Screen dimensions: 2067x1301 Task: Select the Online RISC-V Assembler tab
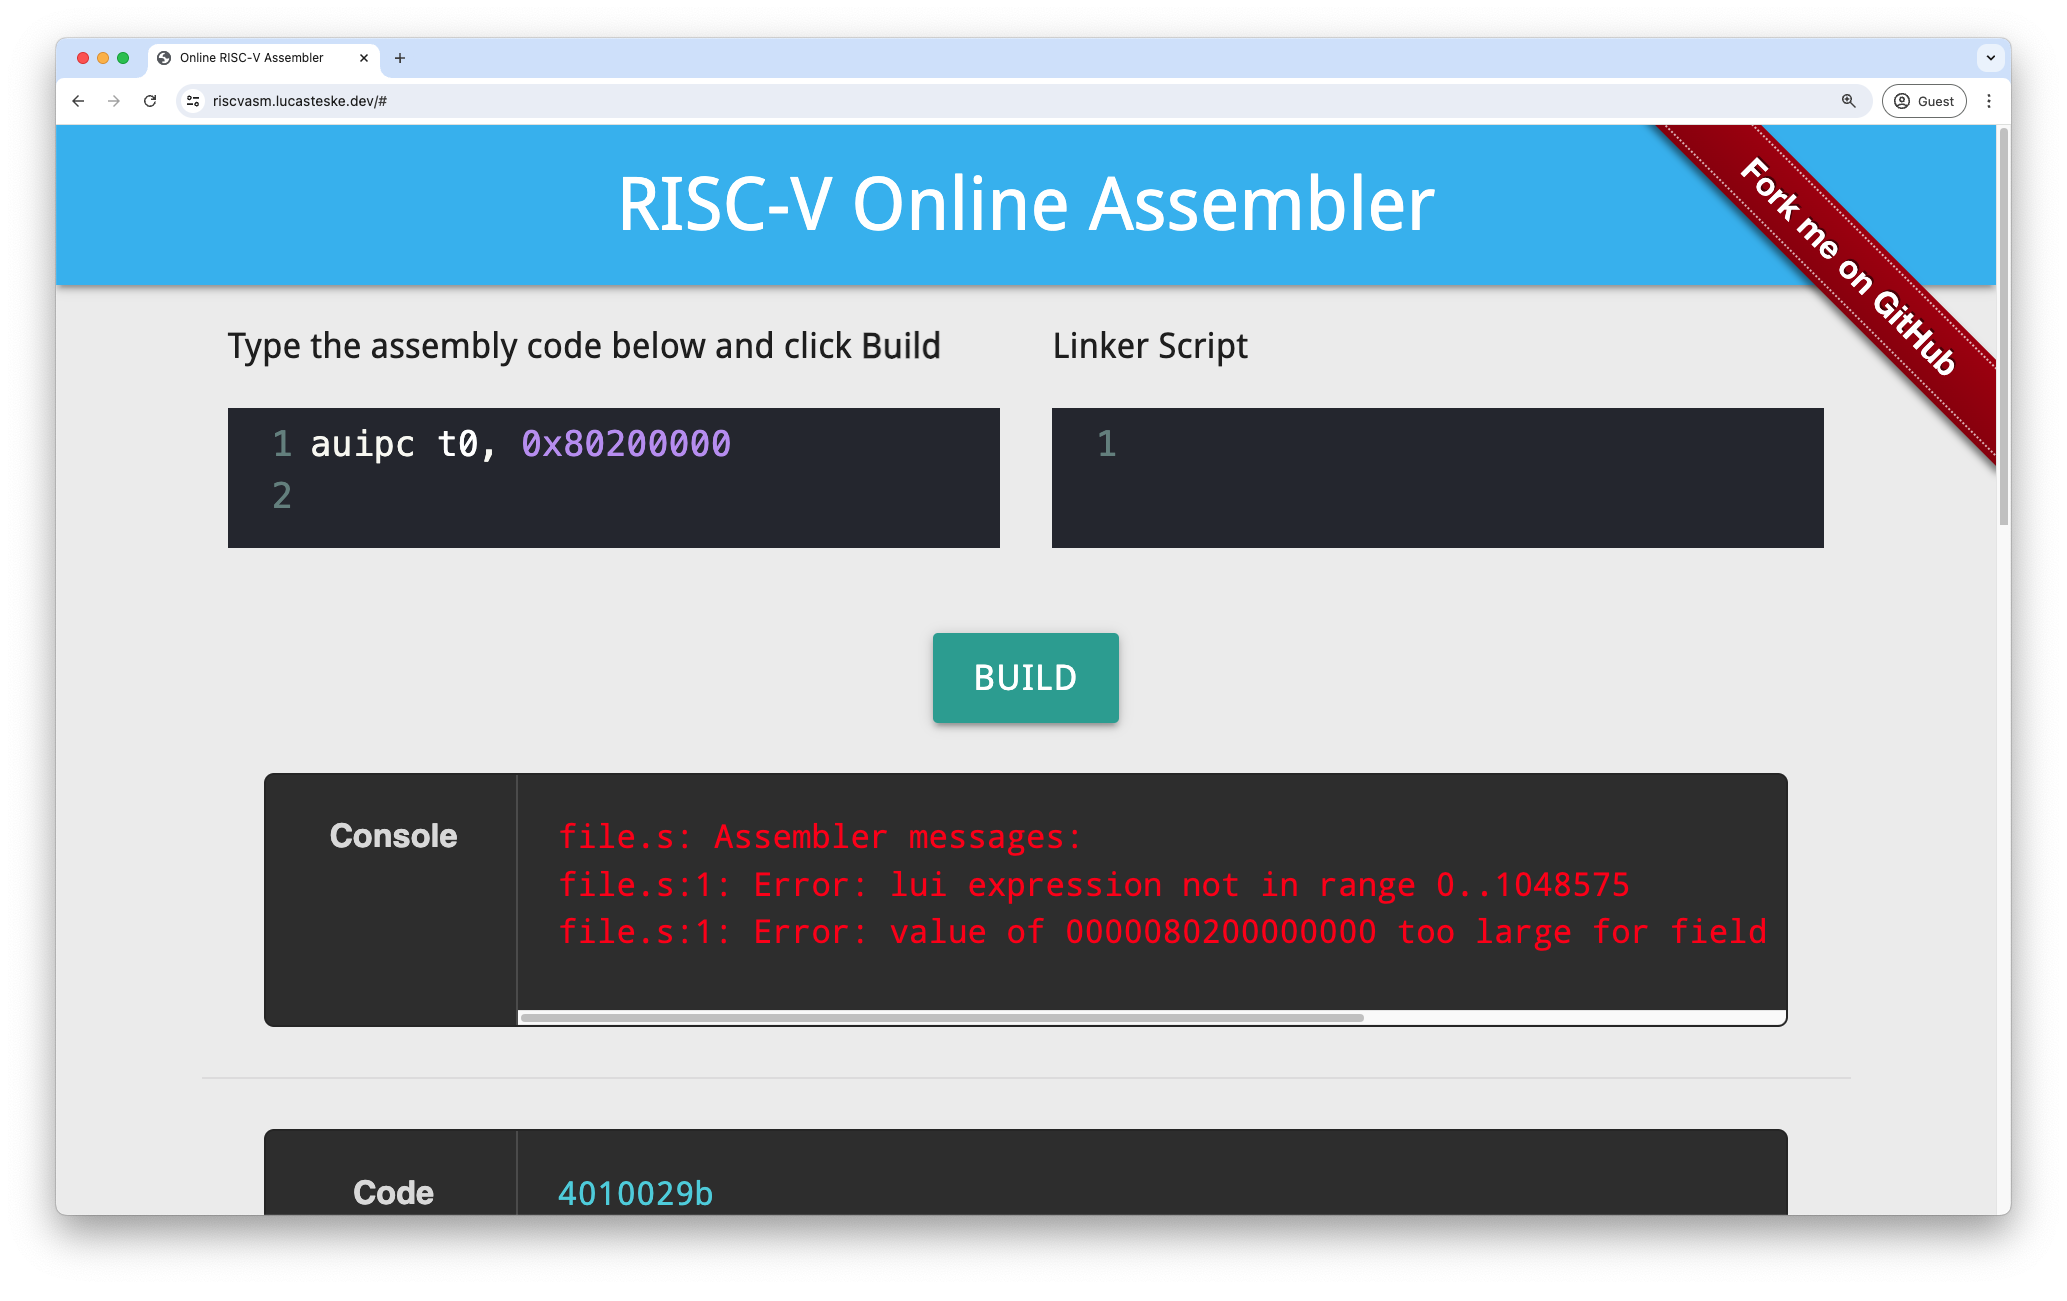point(264,58)
